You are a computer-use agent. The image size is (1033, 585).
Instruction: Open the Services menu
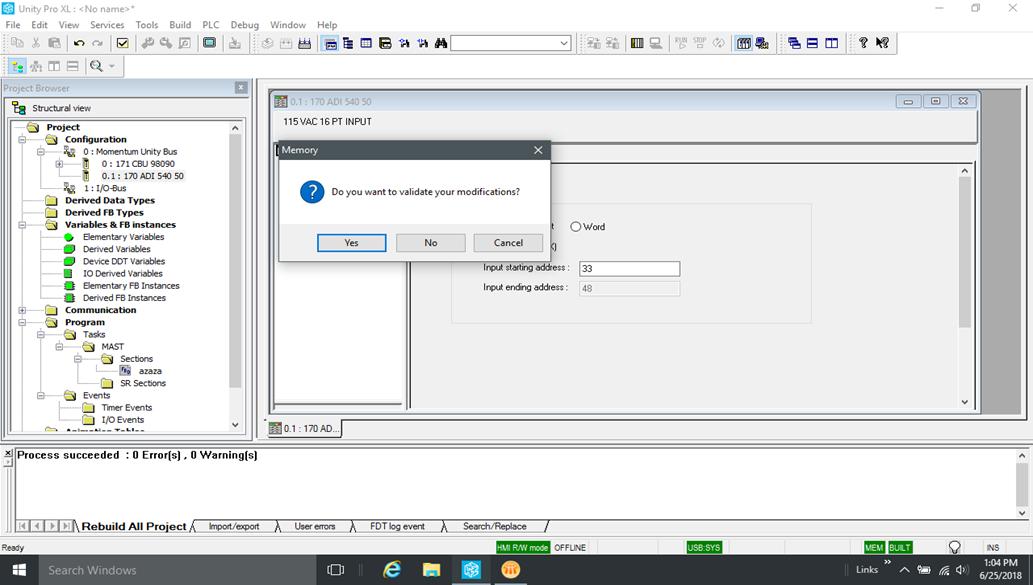click(107, 24)
